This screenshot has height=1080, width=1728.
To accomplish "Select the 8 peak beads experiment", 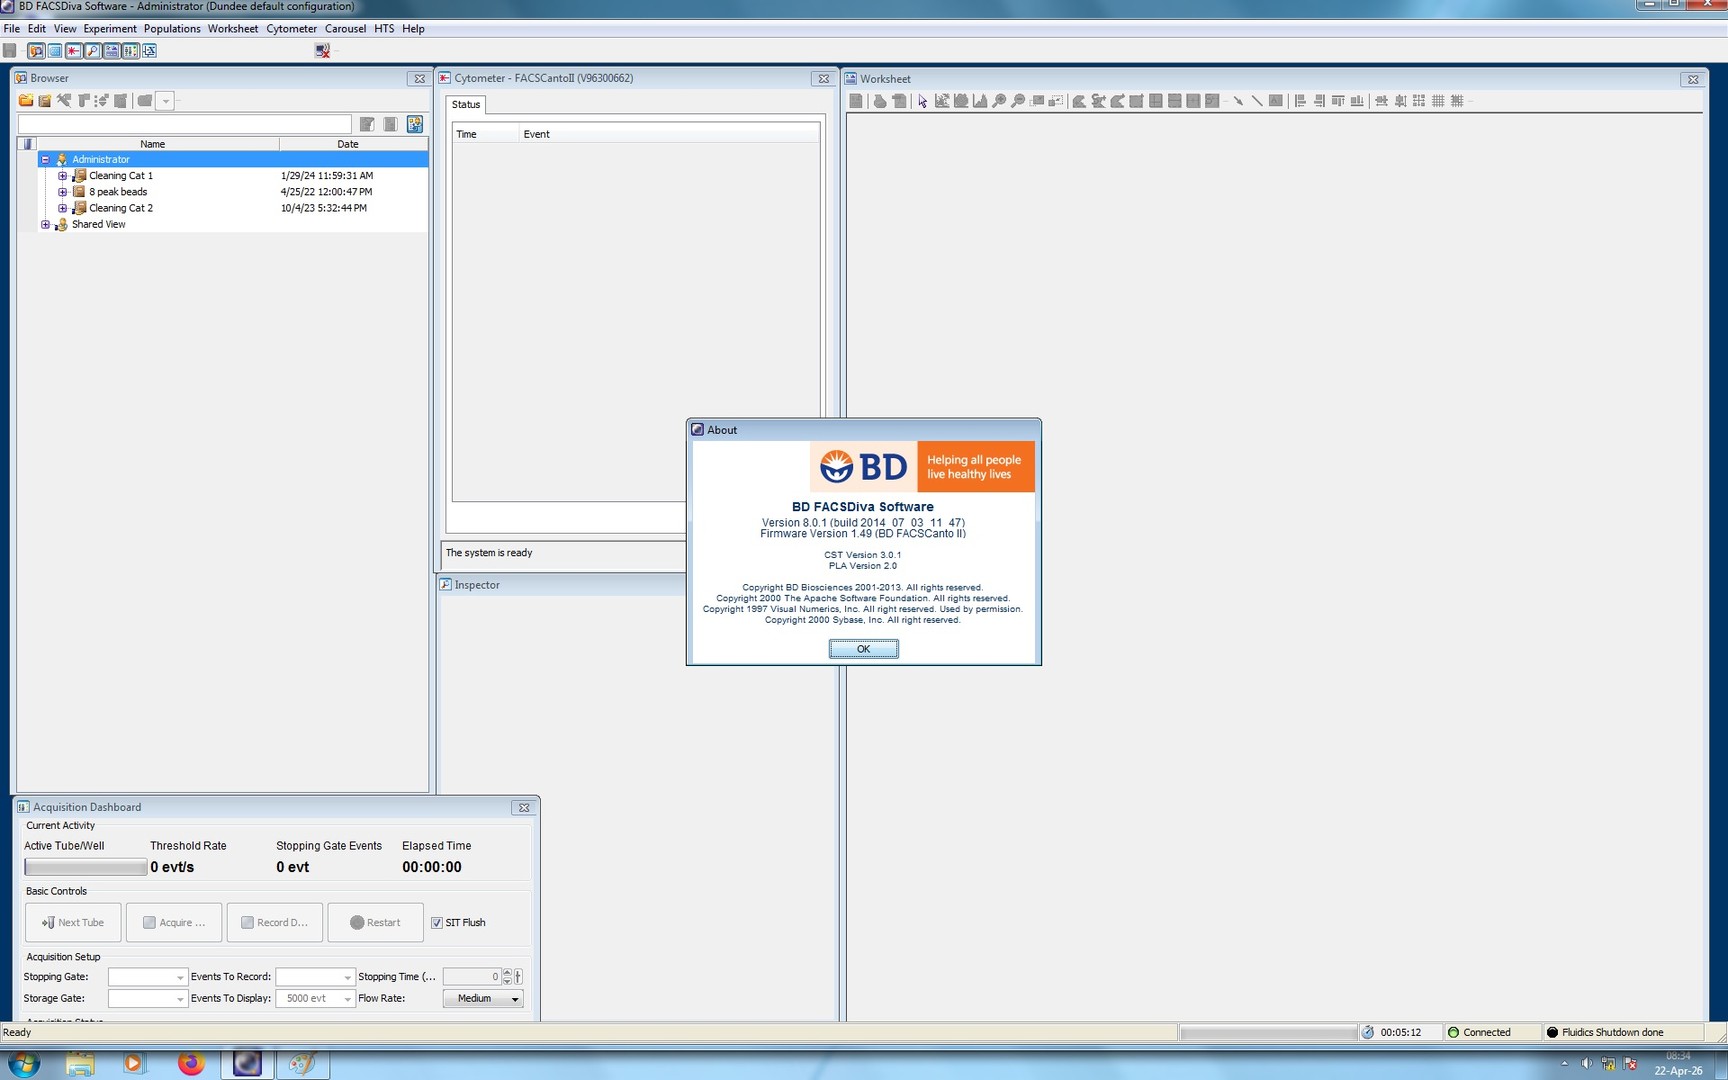I will tap(118, 192).
